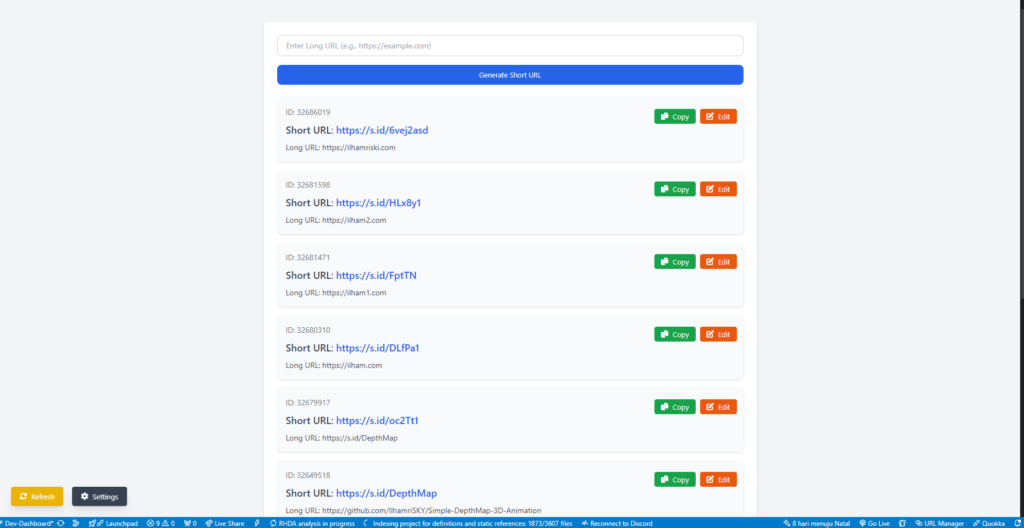This screenshot has width=1024, height=528.
Task: Open Settings using the dark button
Action: coord(99,497)
